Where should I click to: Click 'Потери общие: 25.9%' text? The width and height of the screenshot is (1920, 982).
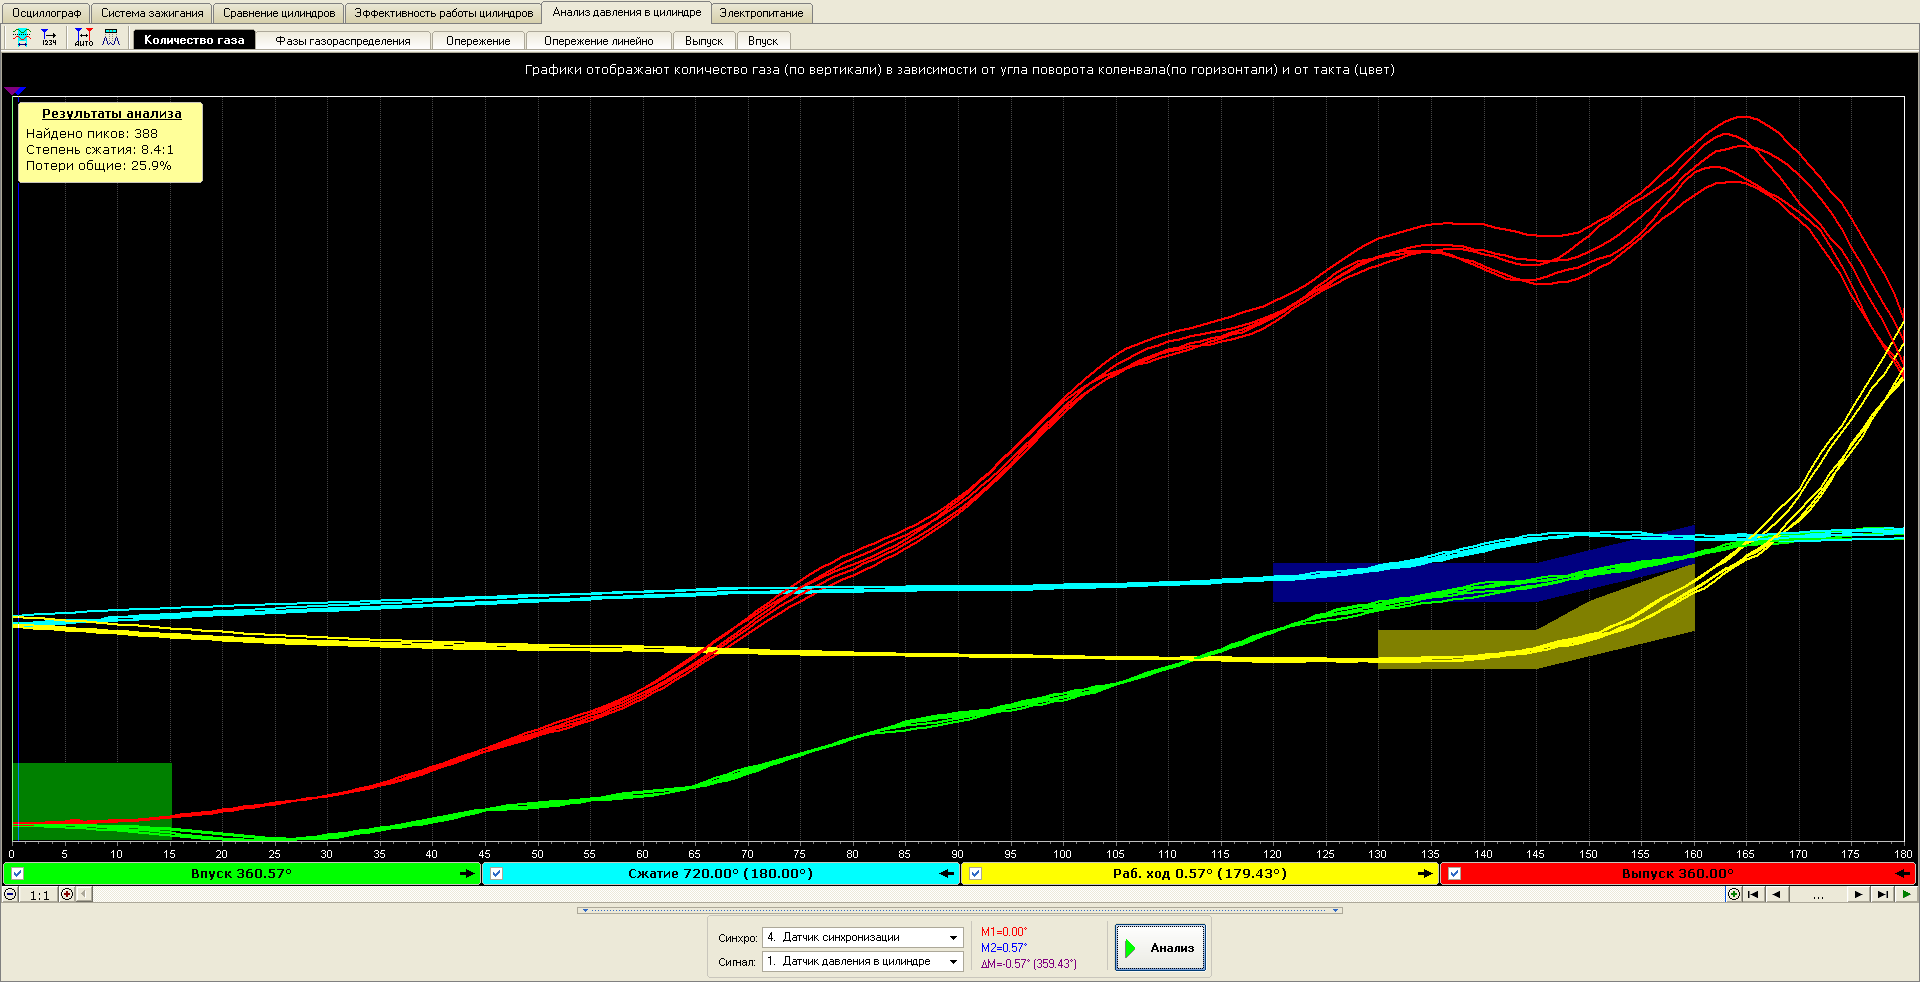(99, 166)
